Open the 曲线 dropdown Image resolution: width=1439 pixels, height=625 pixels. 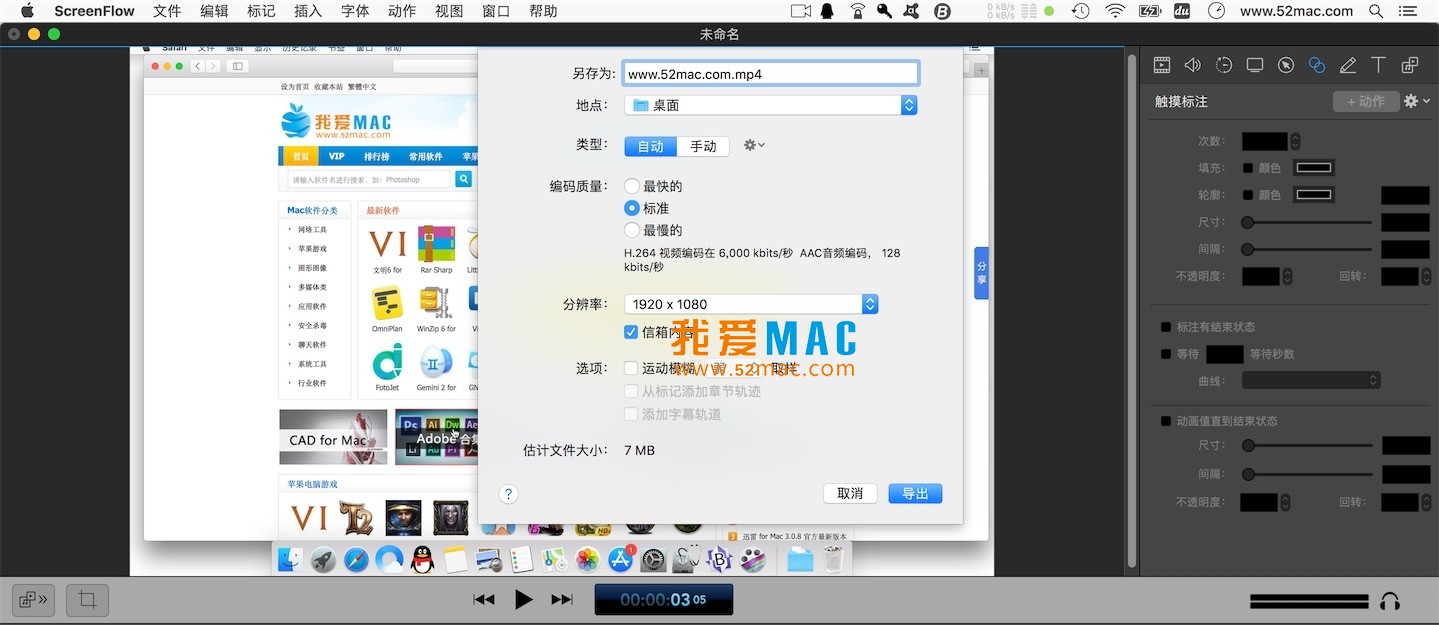1312,380
